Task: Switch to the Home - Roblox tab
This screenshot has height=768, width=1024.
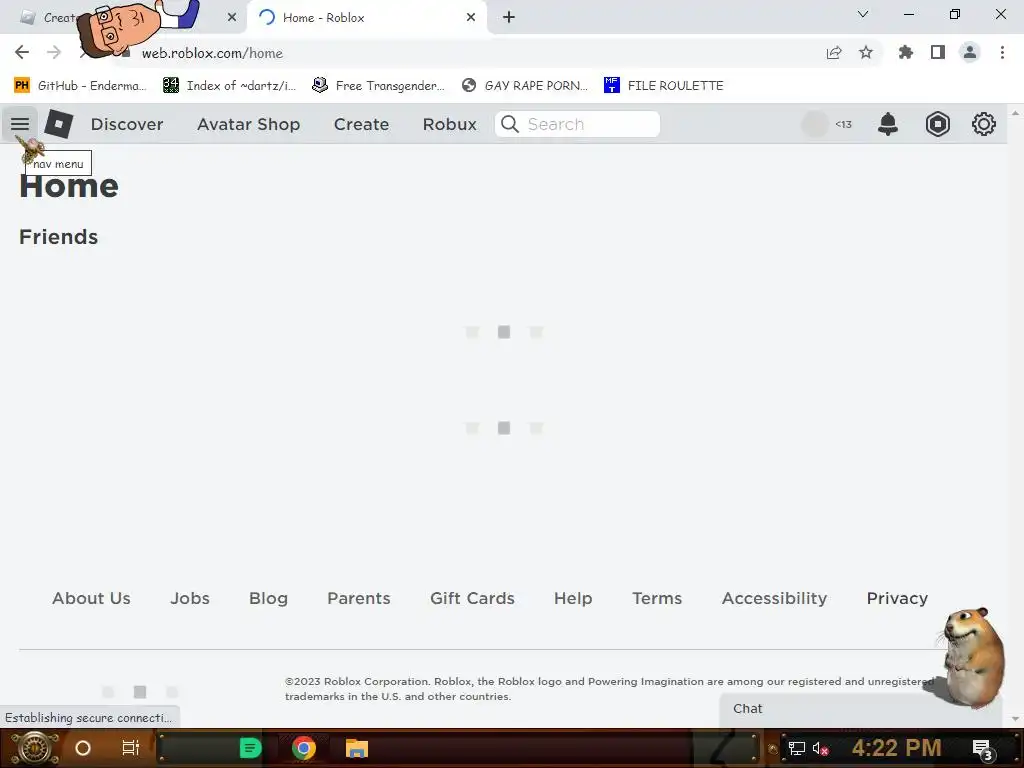Action: pyautogui.click(x=367, y=18)
